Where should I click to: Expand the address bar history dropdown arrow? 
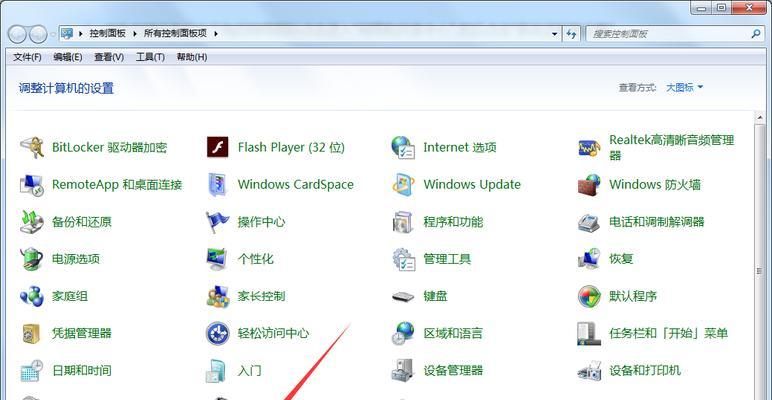(x=555, y=34)
